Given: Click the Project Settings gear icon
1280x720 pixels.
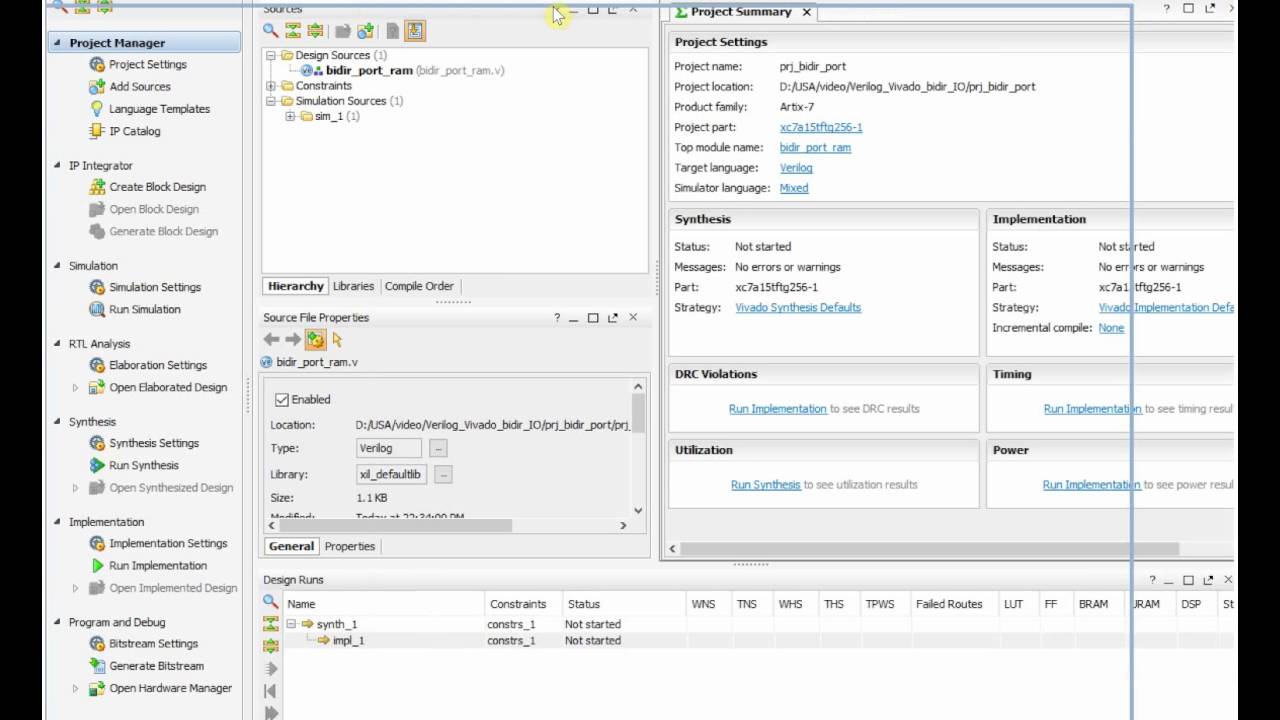Looking at the screenshot, I should click(97, 64).
